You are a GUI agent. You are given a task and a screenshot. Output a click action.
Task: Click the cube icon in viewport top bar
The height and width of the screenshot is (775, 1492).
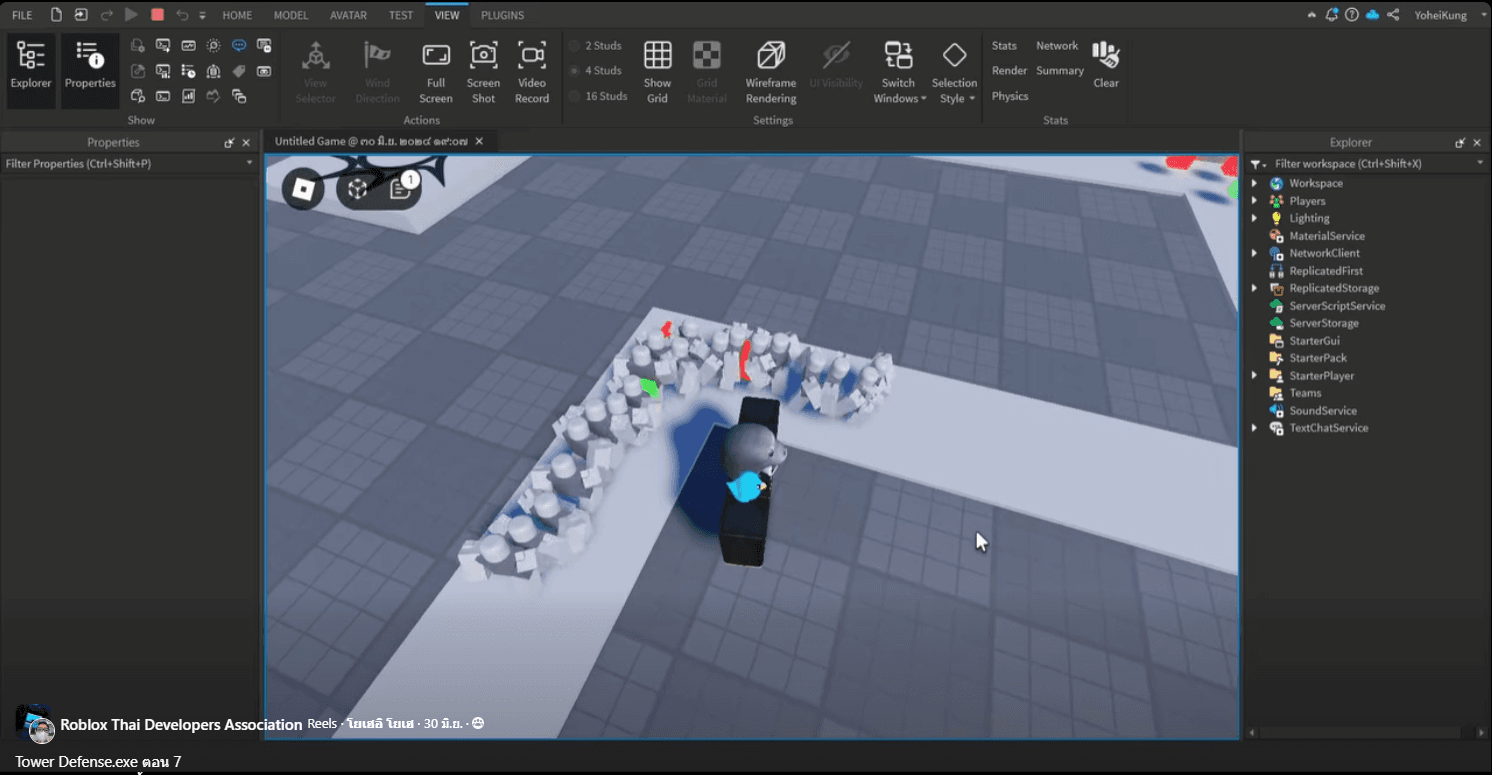point(358,189)
